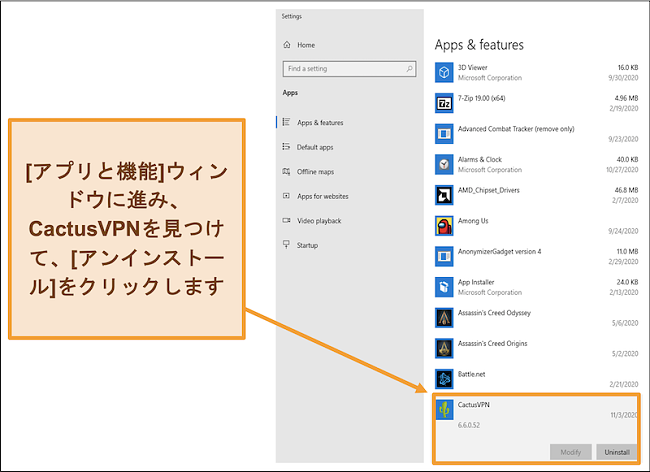Open the Home settings page
Screen dimensions: 650x472
pos(306,45)
